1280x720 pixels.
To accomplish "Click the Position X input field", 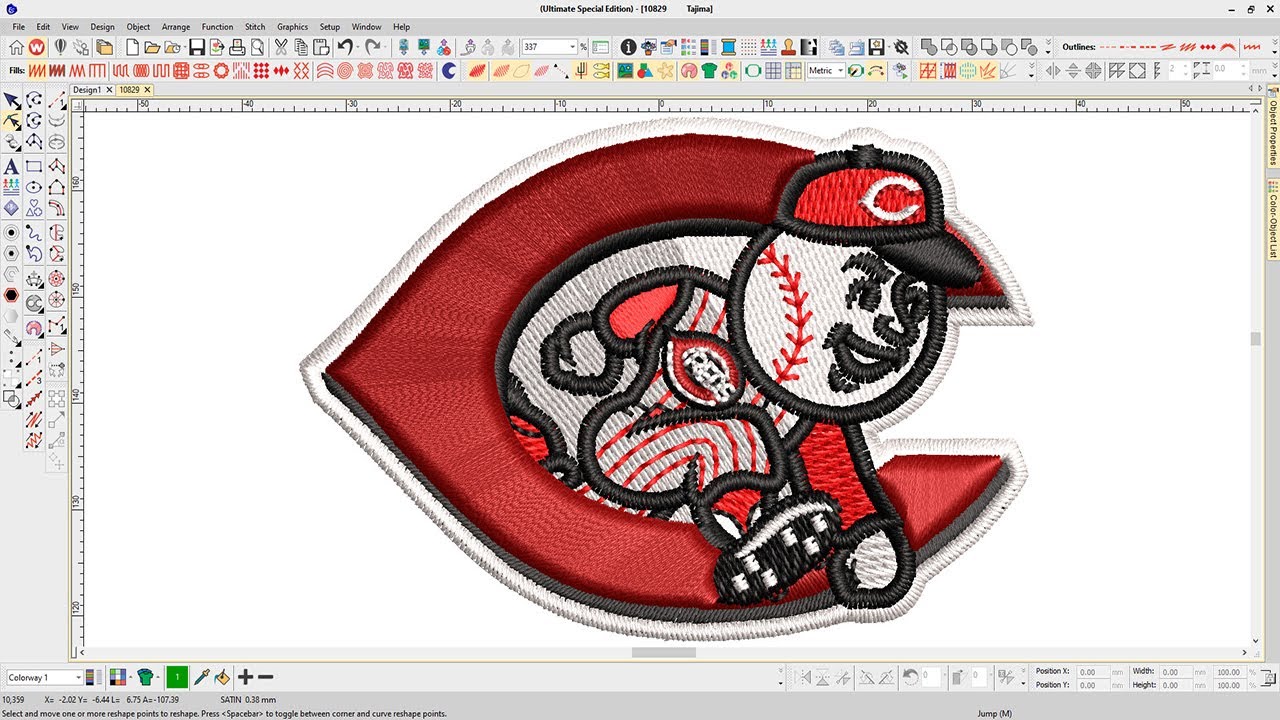I will [1092, 672].
